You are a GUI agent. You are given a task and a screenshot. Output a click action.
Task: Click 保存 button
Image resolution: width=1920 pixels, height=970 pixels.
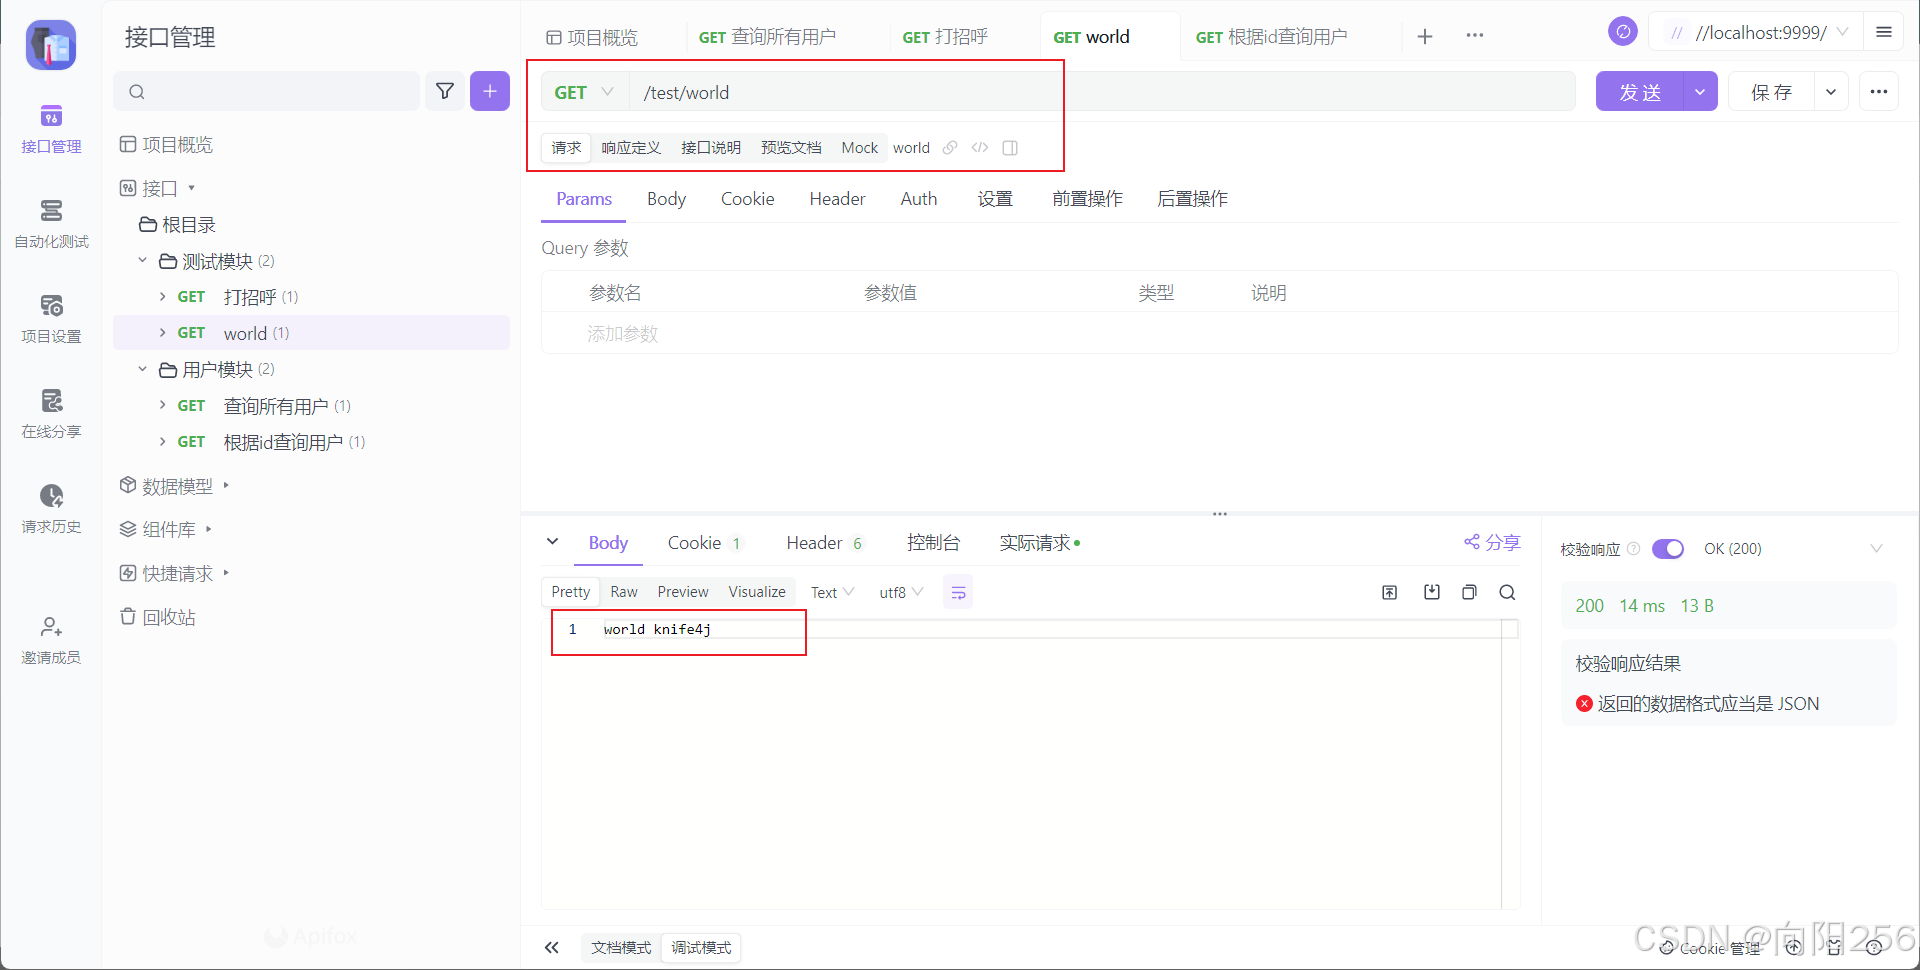coord(1771,92)
